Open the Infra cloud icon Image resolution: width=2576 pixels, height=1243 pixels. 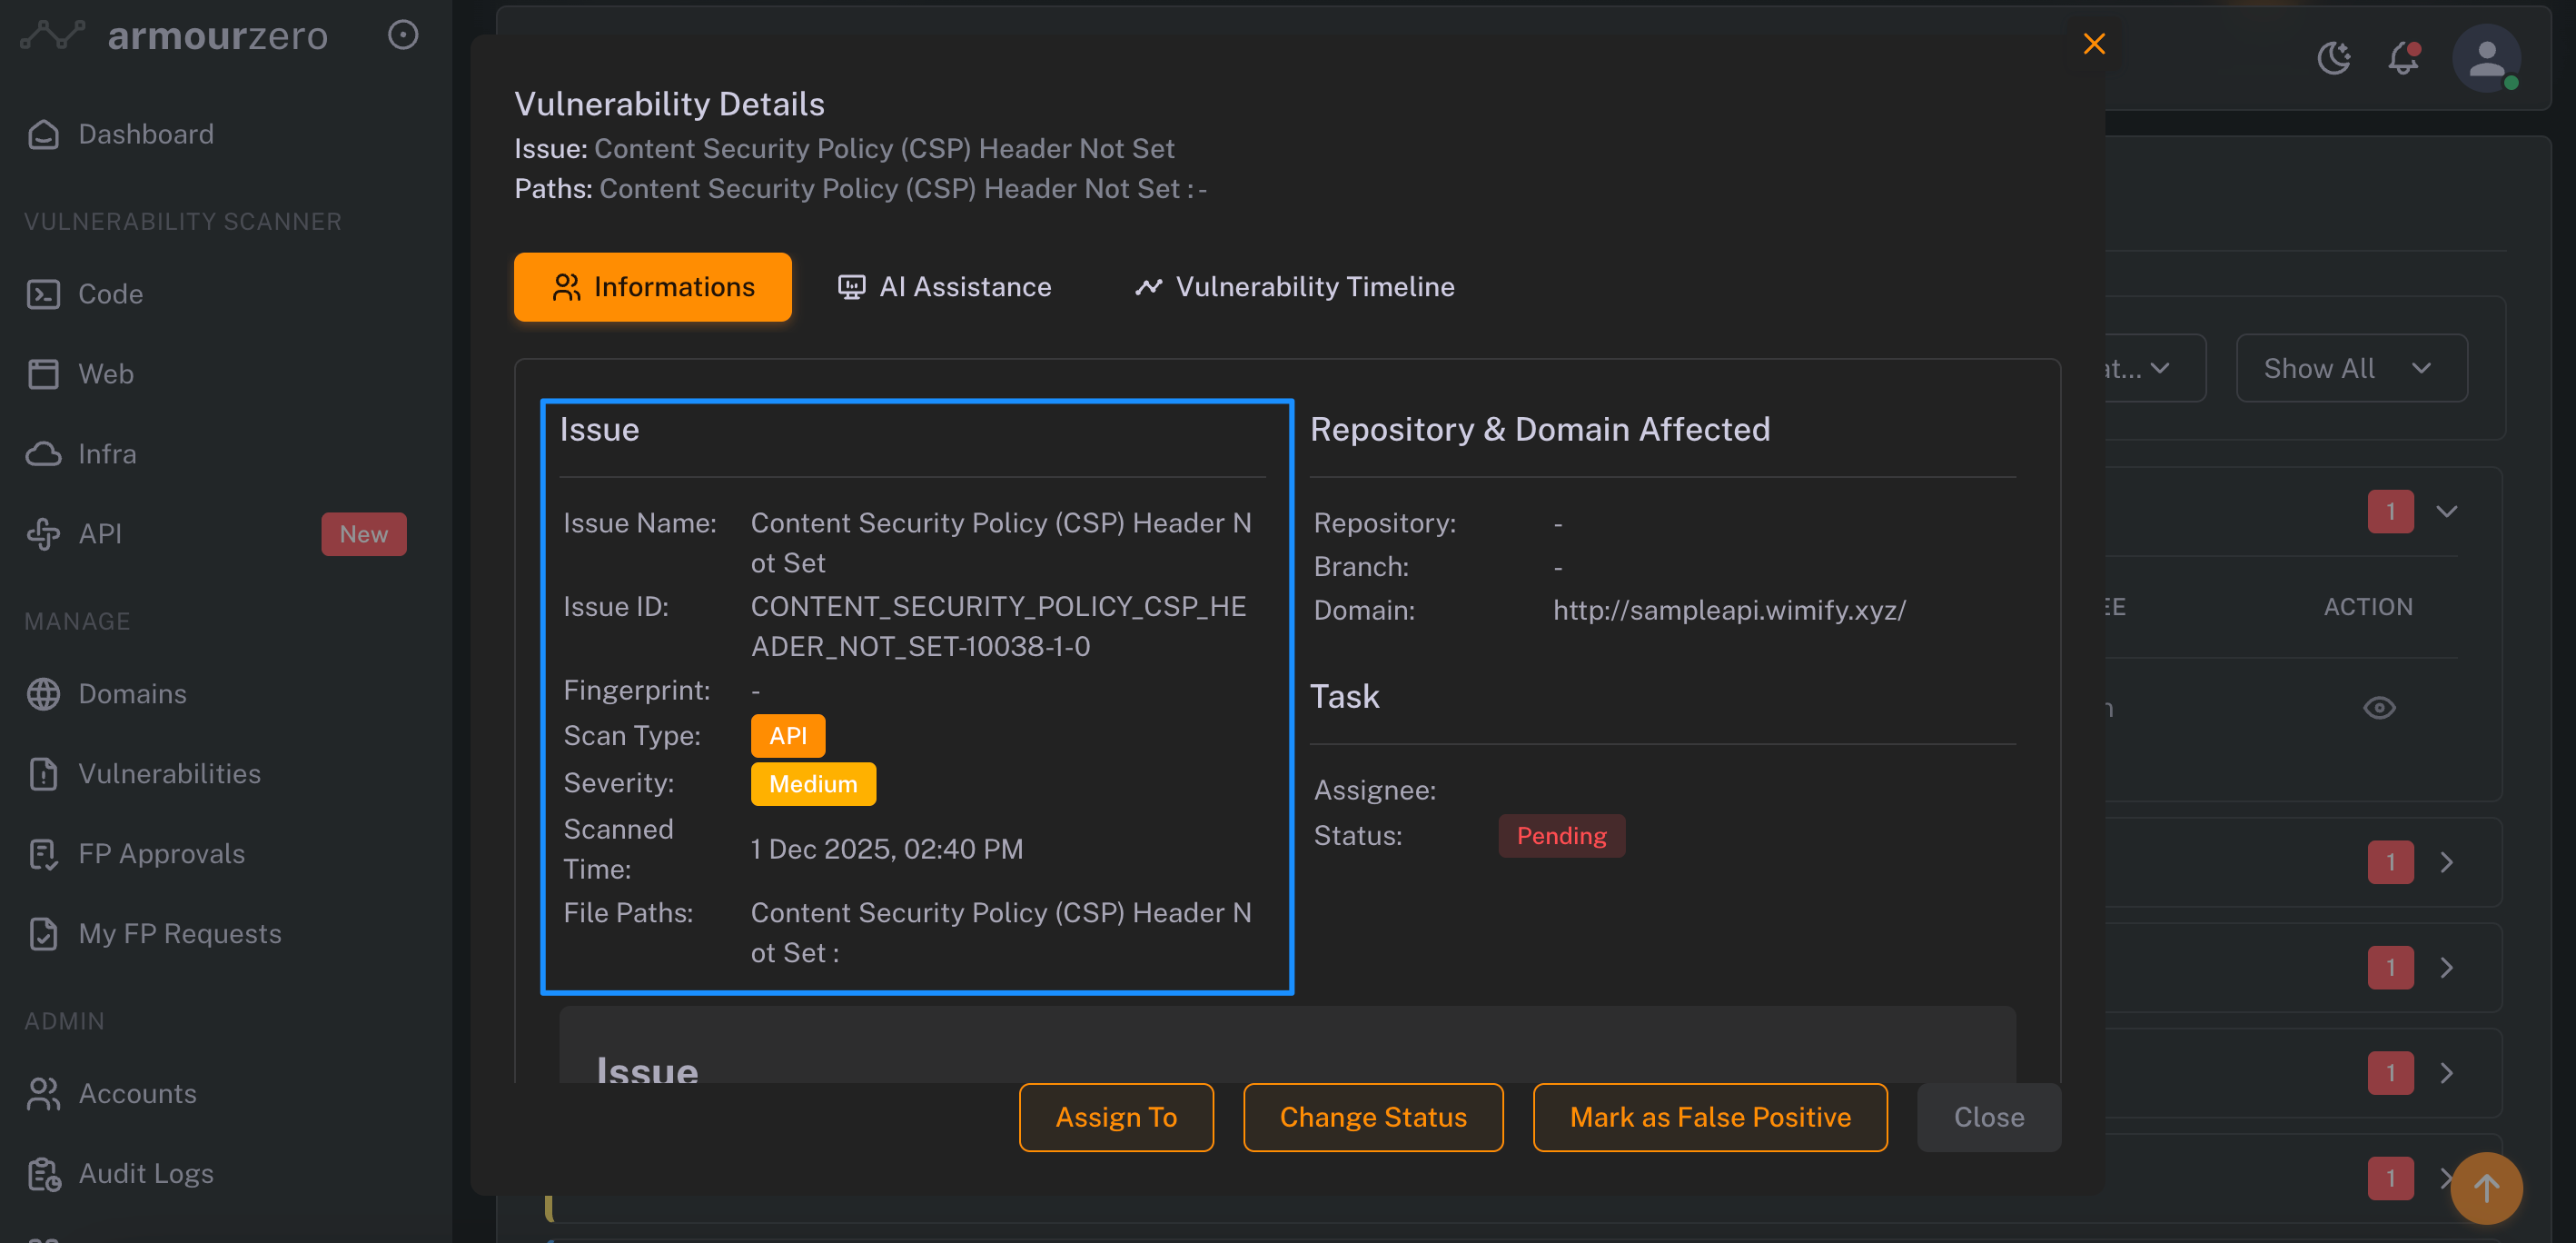pyautogui.click(x=43, y=454)
